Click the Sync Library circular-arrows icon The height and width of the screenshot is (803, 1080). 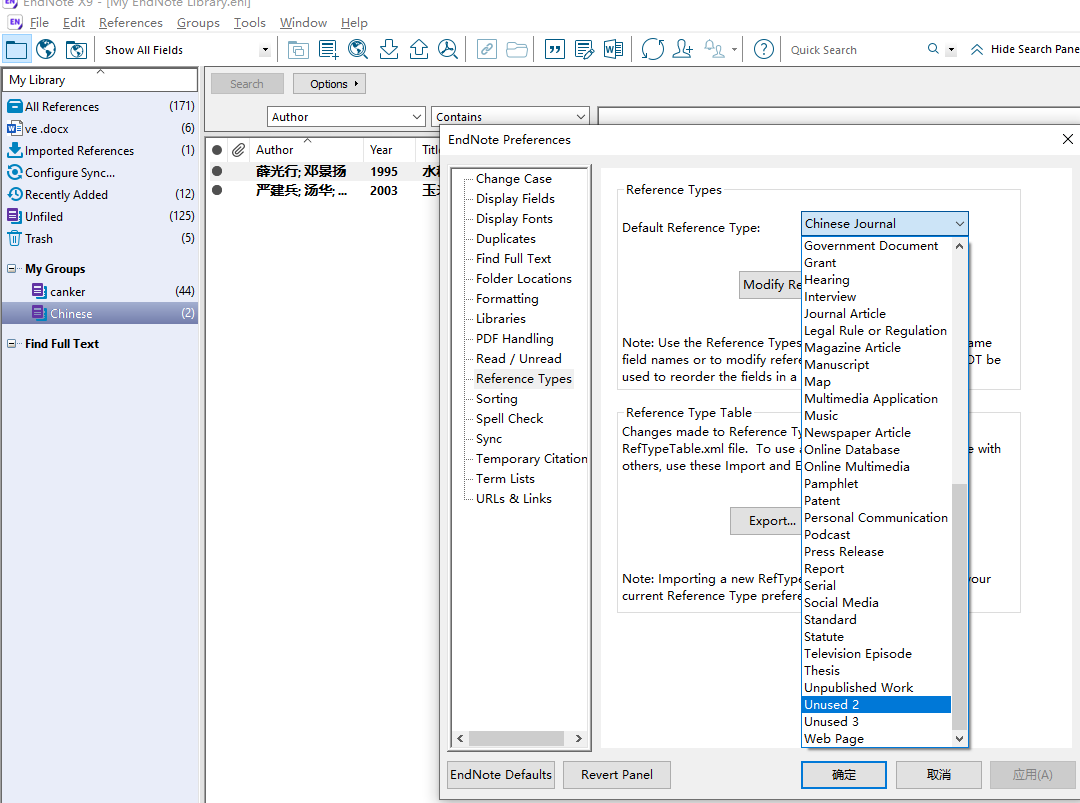click(x=652, y=50)
